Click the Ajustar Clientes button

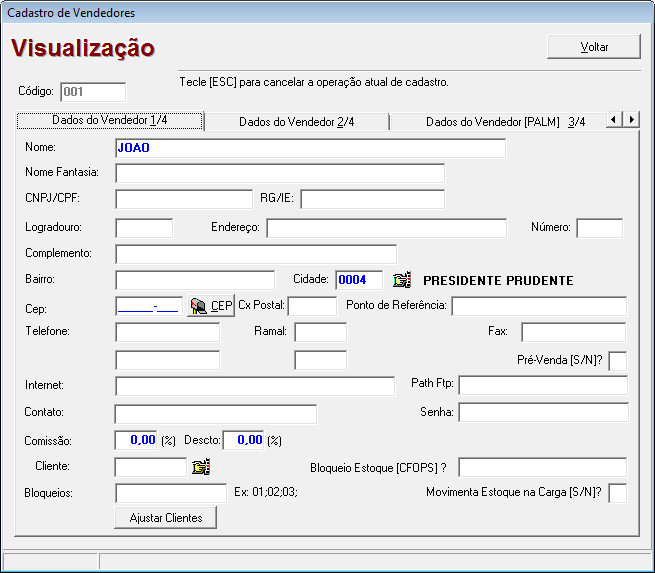(166, 518)
